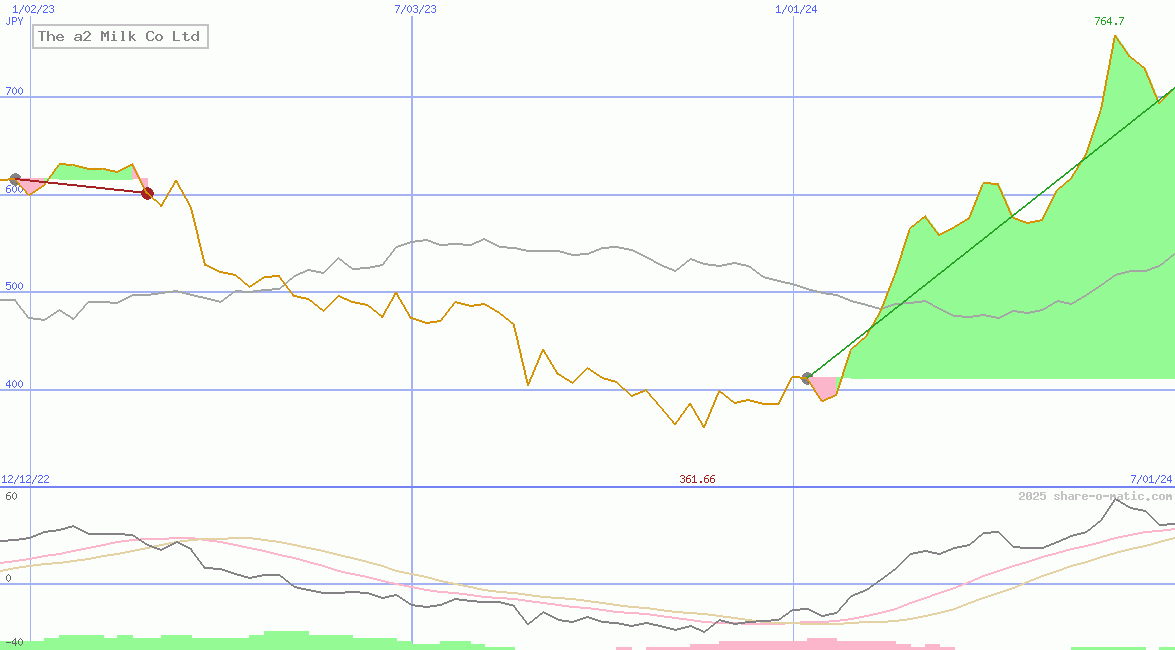Viewport: 1175px width, 650px height.
Task: Click the red sell marker dot near 600
Action: [147, 193]
